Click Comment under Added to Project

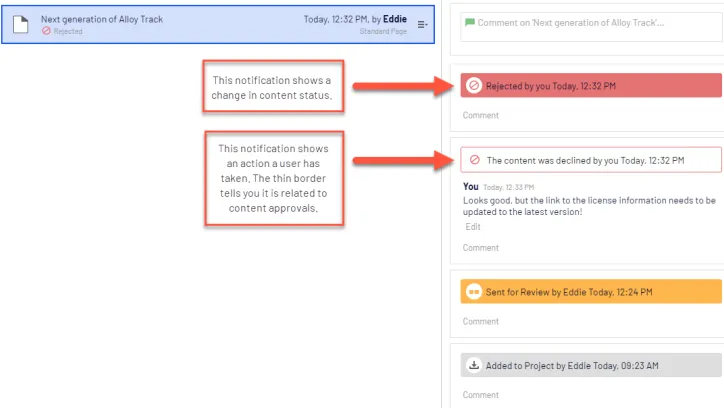click(481, 395)
